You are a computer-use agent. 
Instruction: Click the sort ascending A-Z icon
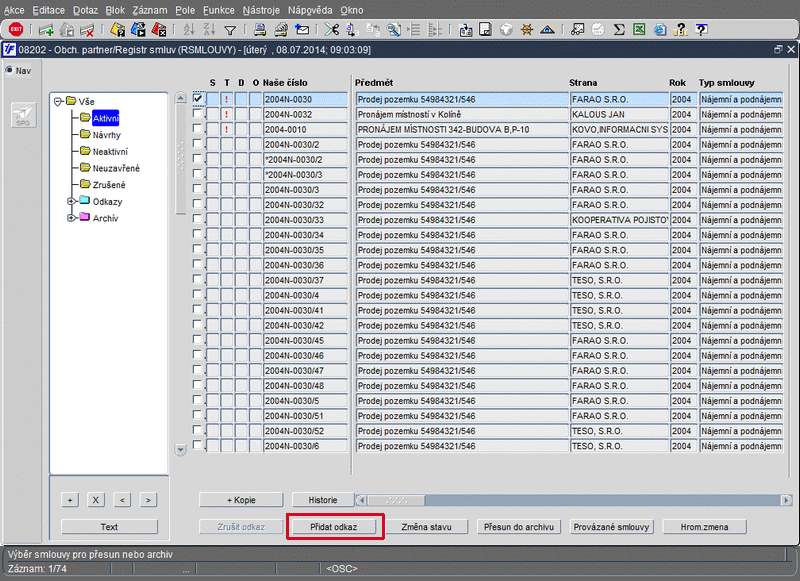point(189,30)
